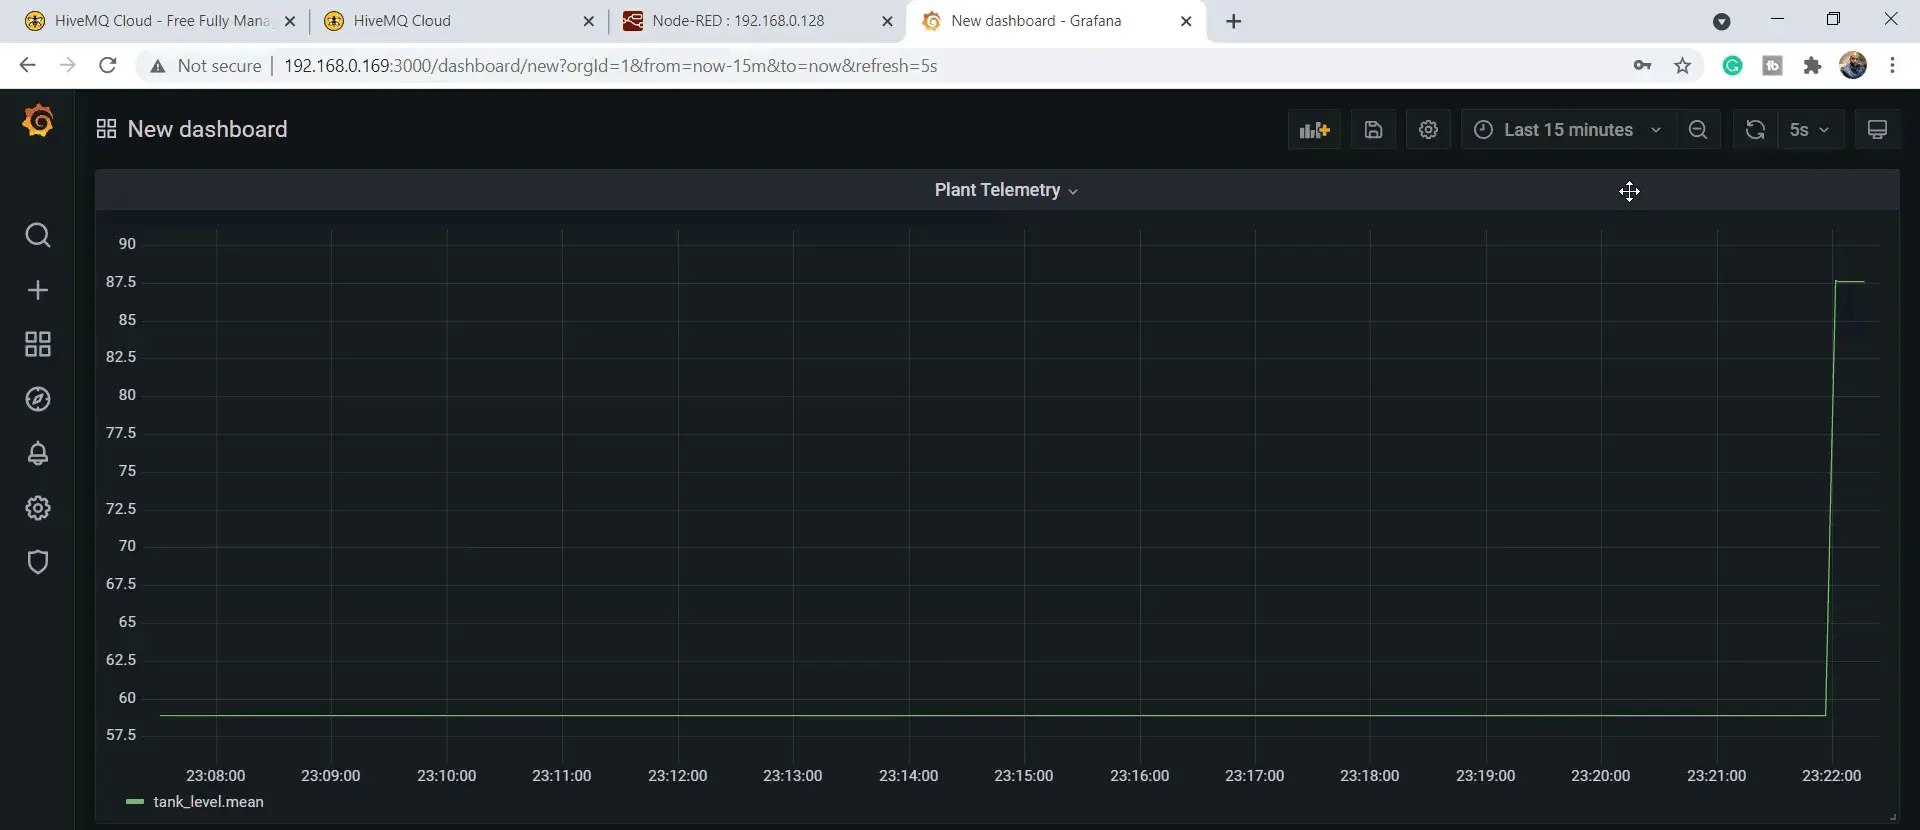Cycle view mode monitor icon

coord(1877,130)
